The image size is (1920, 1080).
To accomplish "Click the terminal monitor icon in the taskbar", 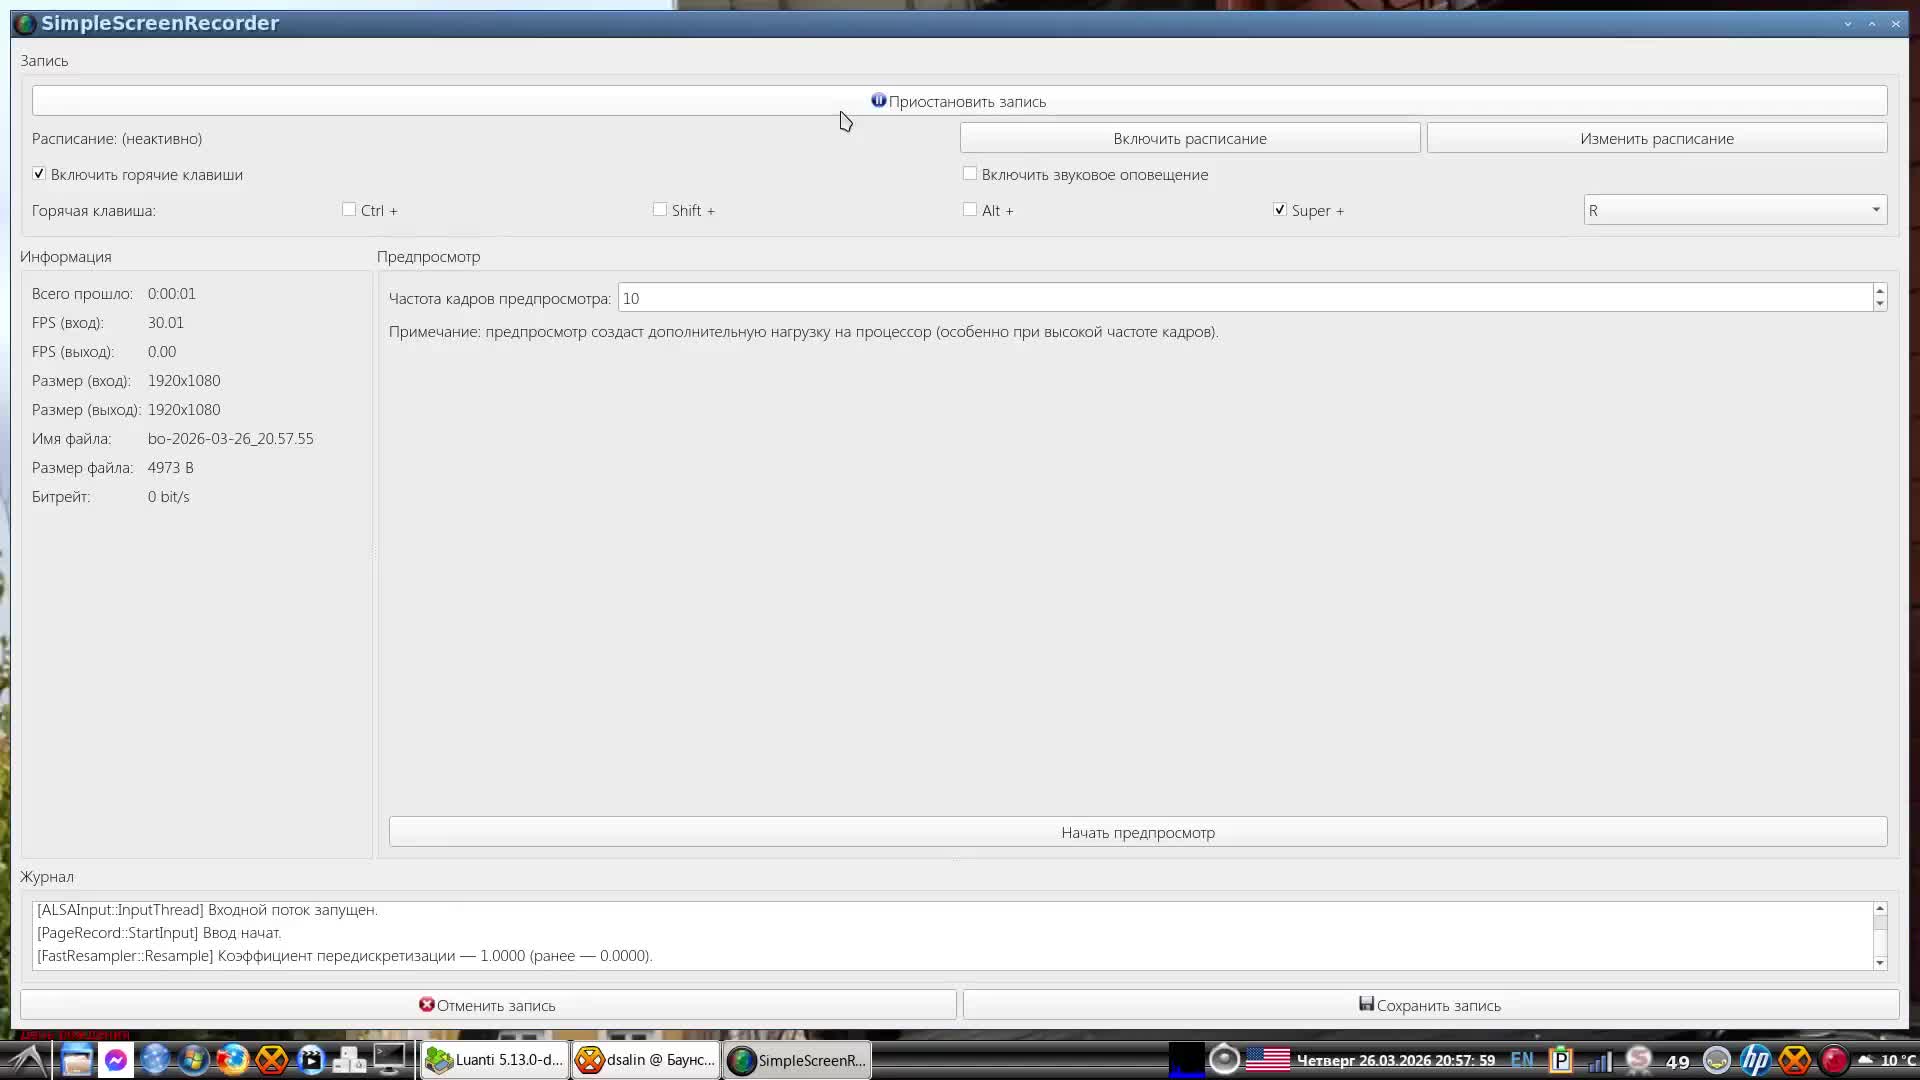I will 389,1058.
